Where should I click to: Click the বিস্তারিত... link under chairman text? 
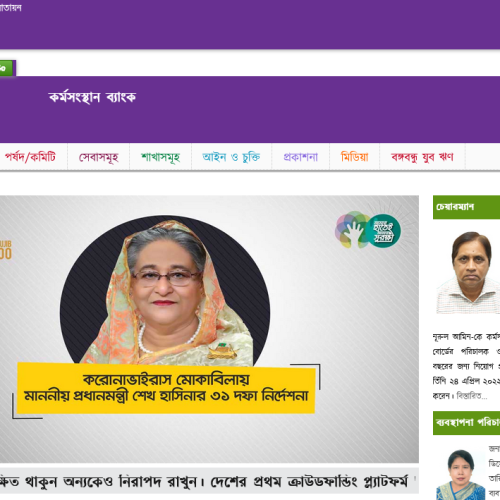pos(472,396)
